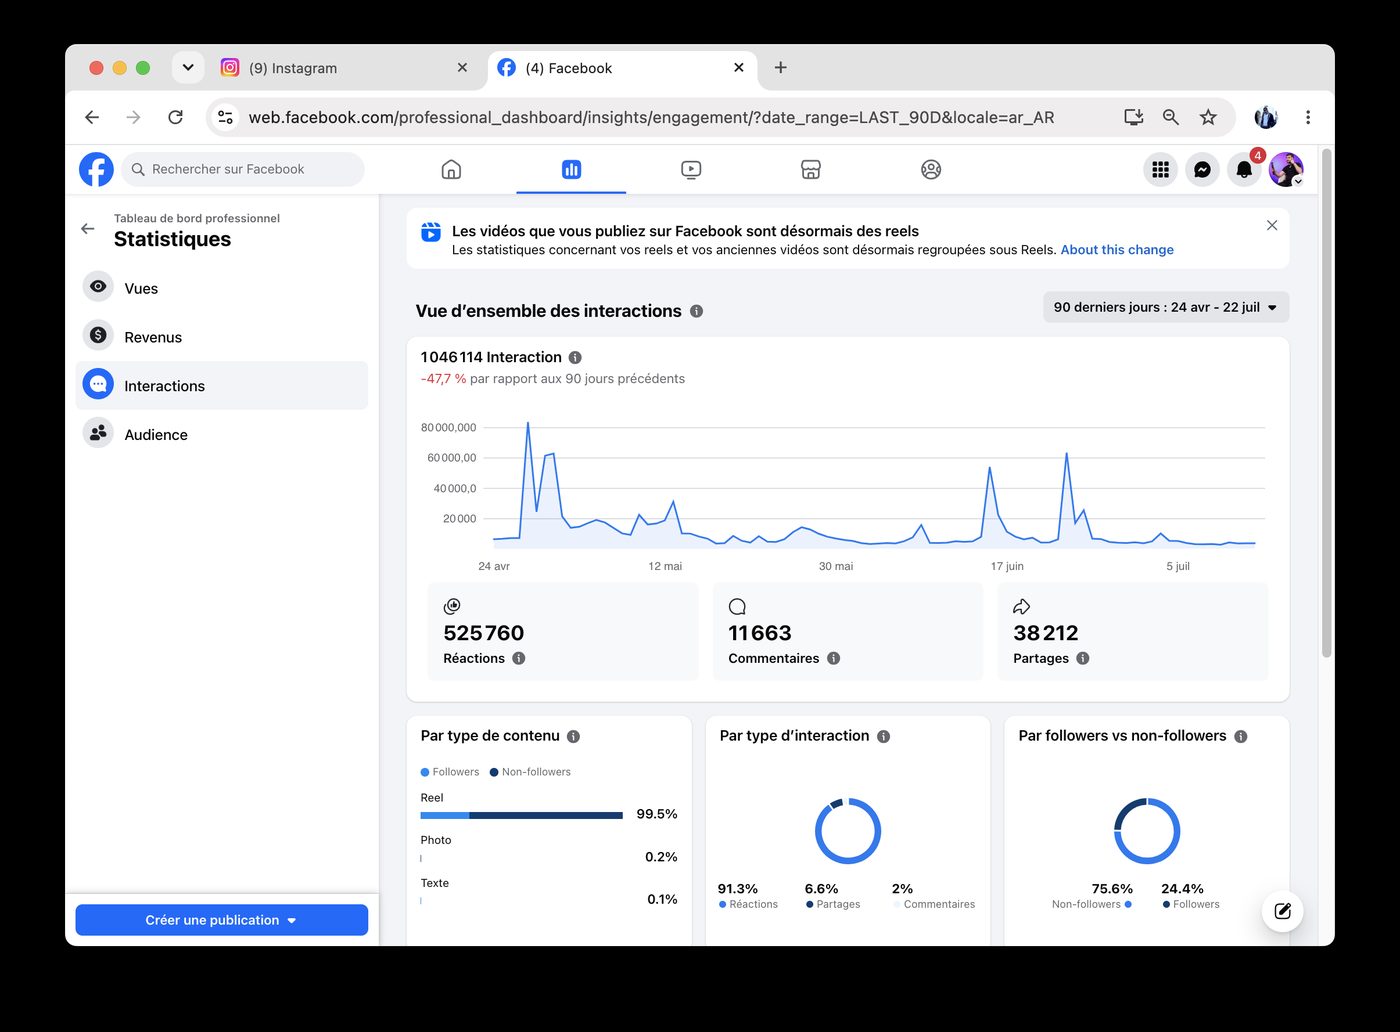Open the Video tab icon

pyautogui.click(x=691, y=169)
